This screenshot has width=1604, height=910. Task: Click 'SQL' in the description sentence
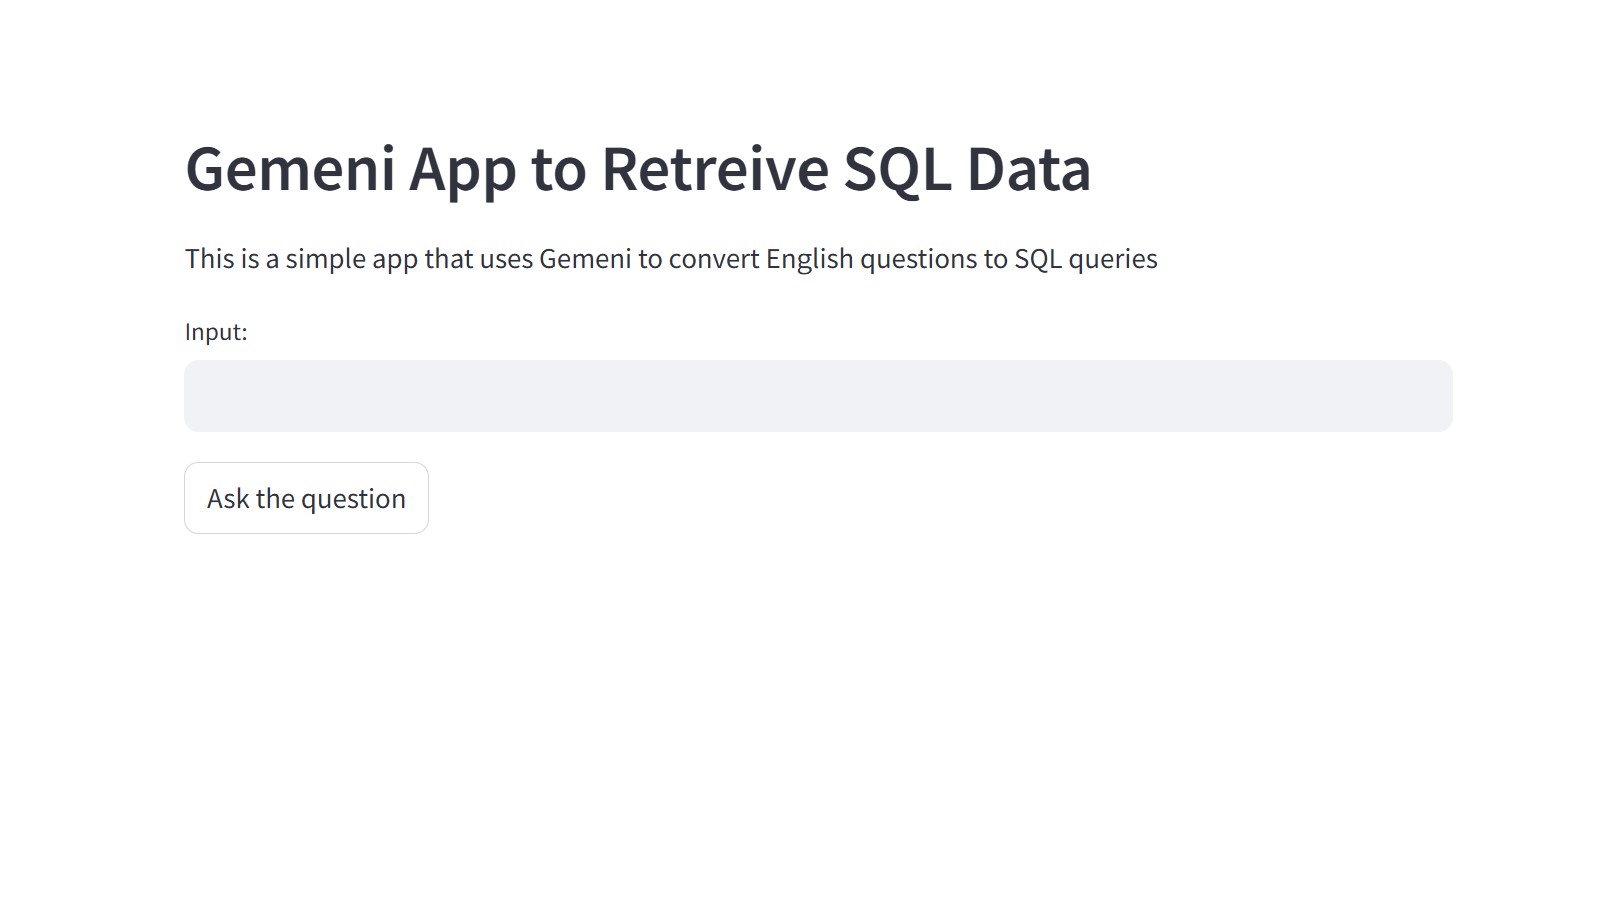coord(1038,259)
